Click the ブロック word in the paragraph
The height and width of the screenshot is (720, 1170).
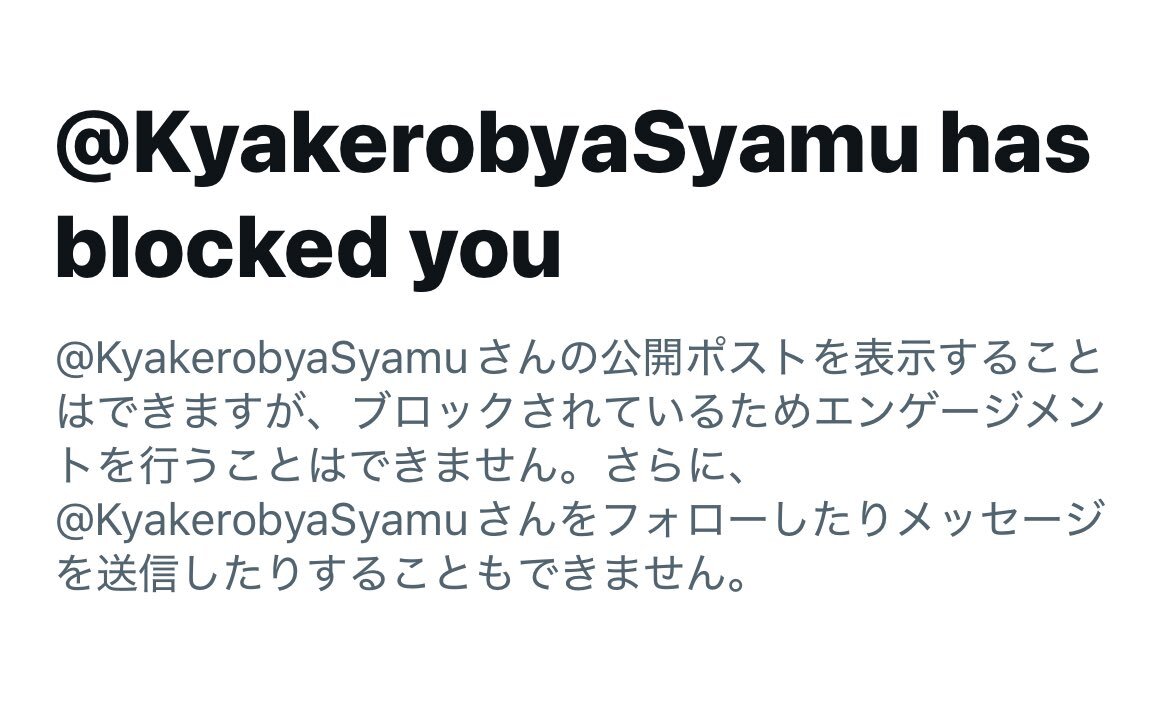tap(434, 413)
